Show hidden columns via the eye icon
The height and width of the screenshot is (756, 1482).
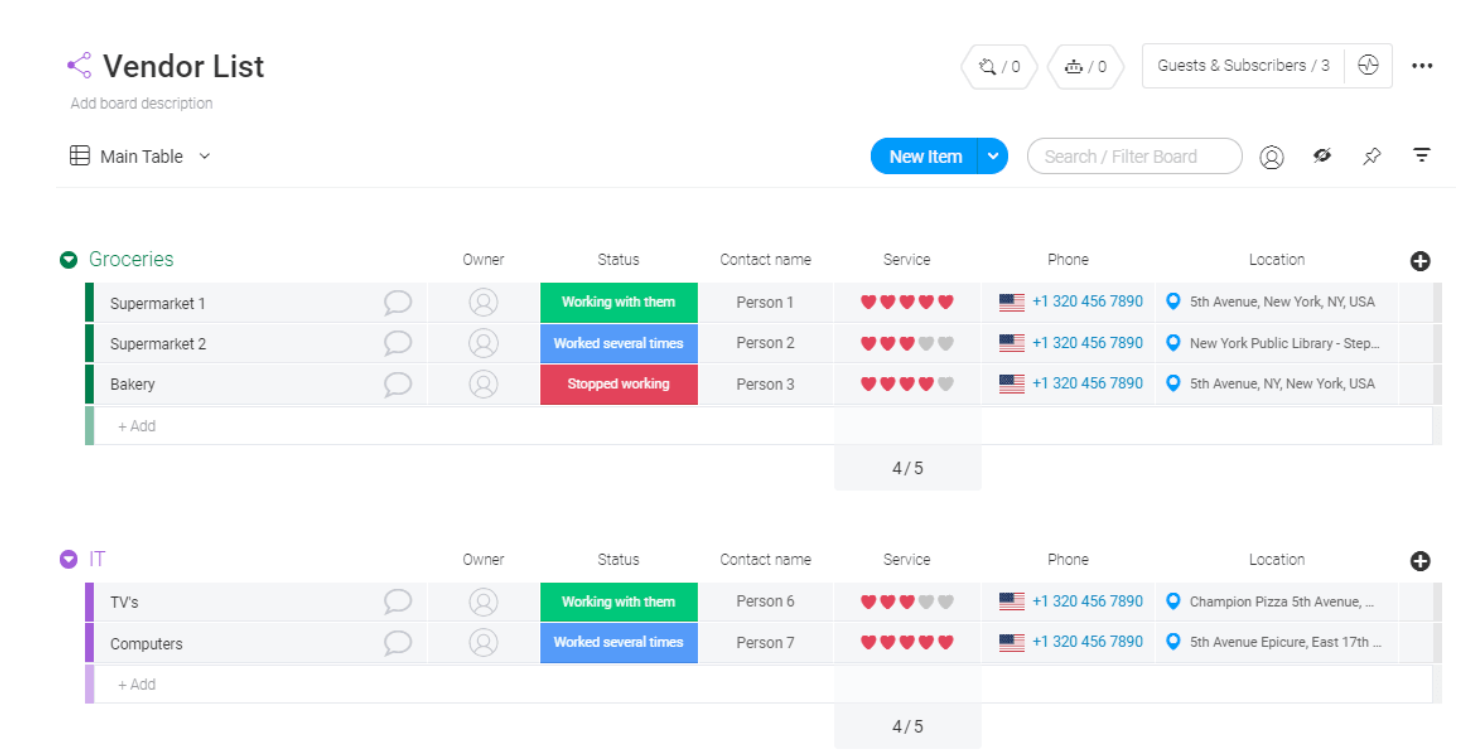(x=1322, y=155)
